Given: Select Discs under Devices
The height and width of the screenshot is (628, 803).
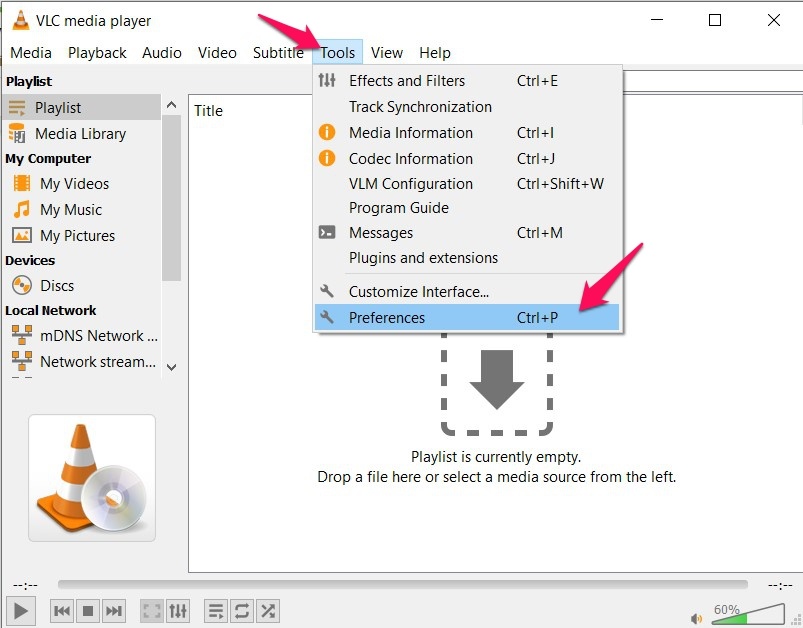Looking at the screenshot, I should click(54, 285).
